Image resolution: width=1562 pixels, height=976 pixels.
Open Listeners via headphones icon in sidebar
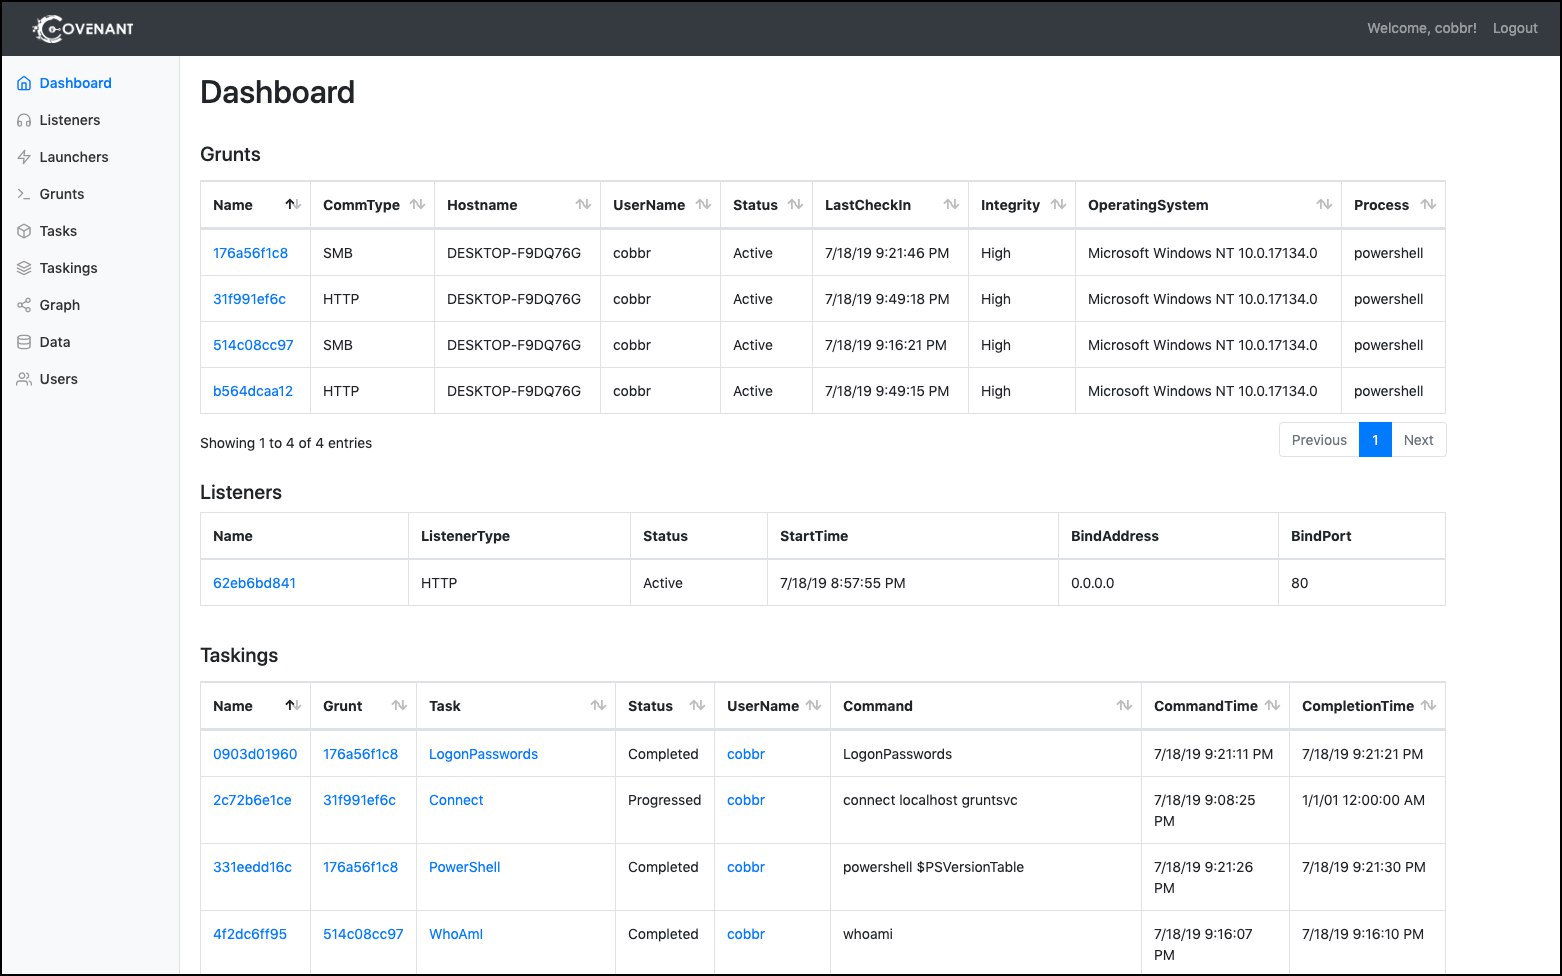(x=24, y=120)
